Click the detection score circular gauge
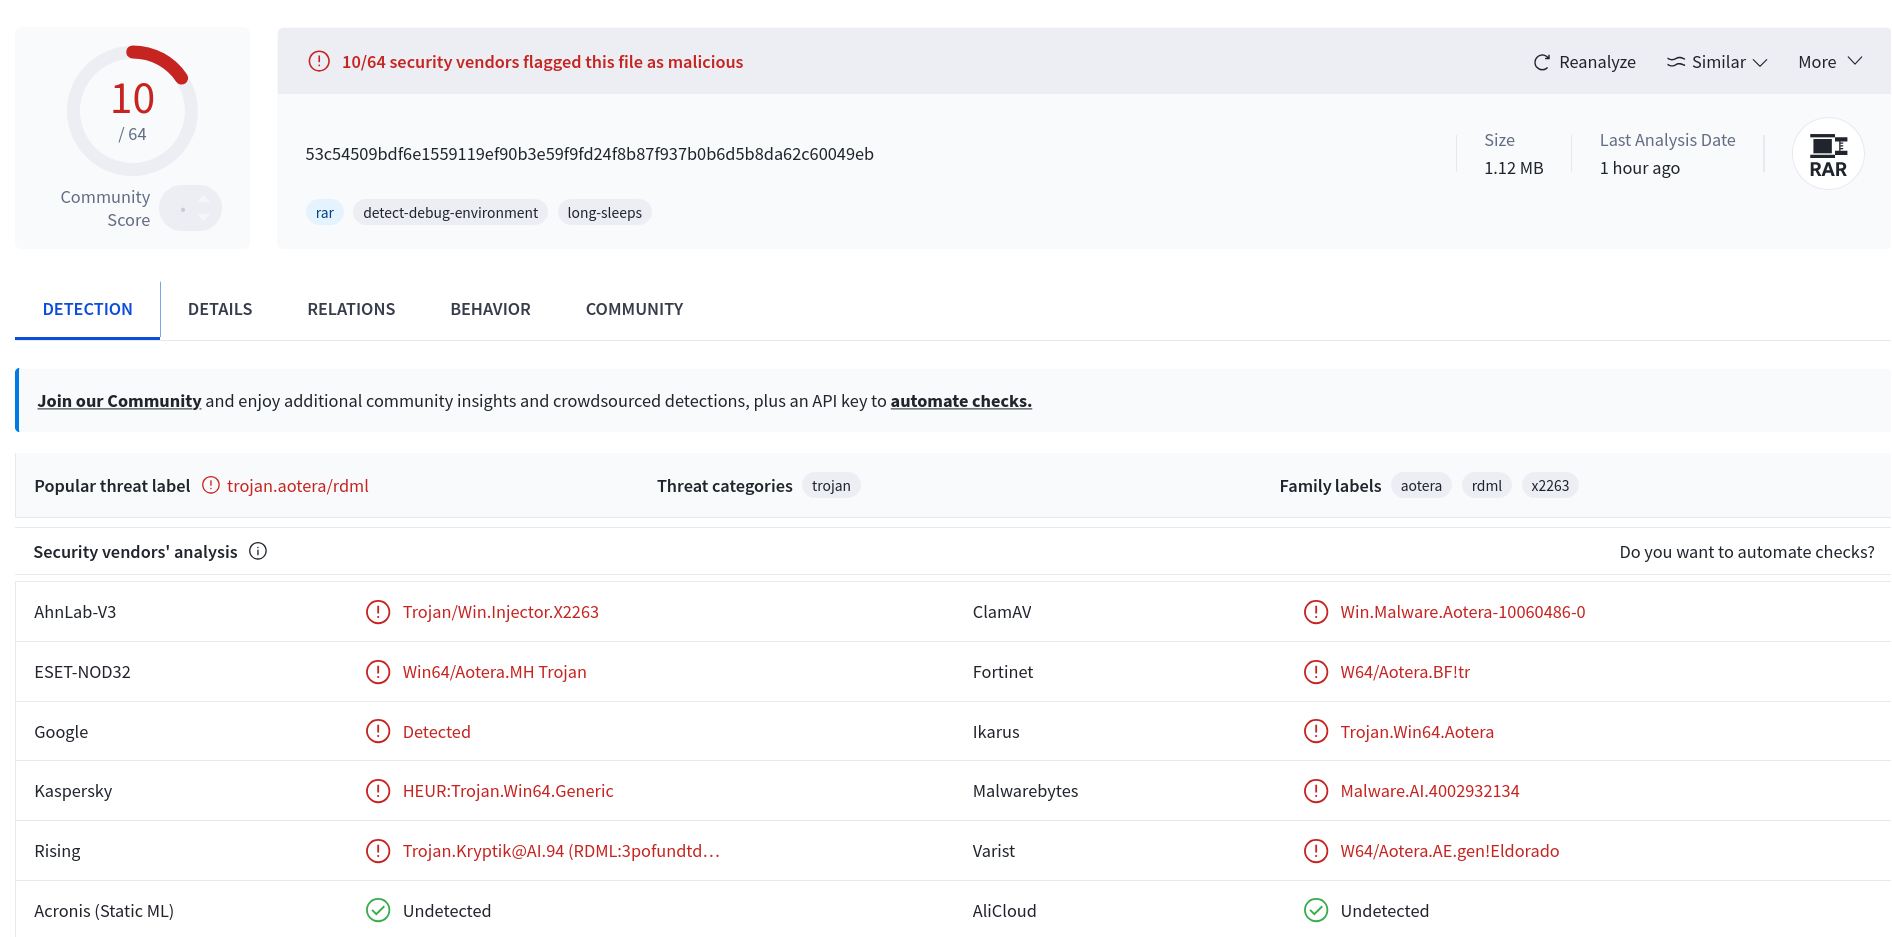1892x937 pixels. 132,110
